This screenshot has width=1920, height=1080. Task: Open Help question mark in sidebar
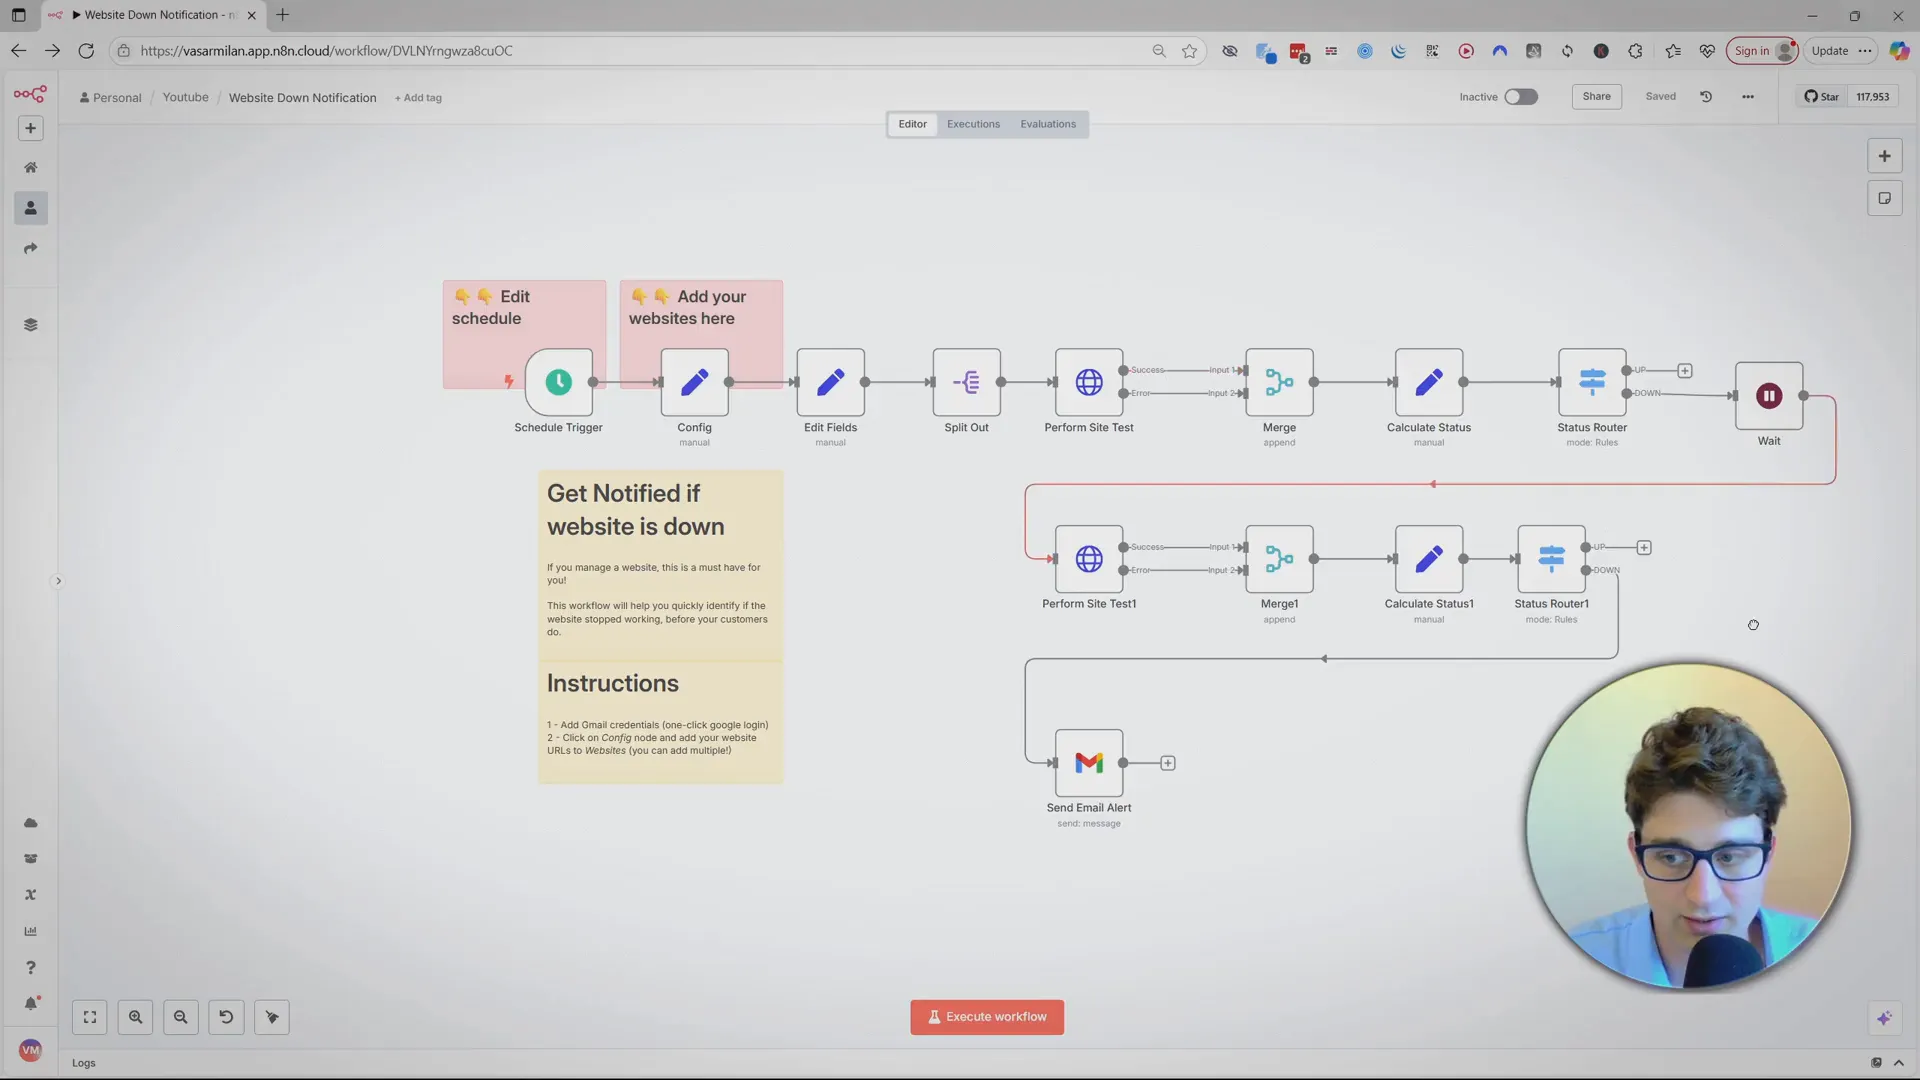click(30, 967)
